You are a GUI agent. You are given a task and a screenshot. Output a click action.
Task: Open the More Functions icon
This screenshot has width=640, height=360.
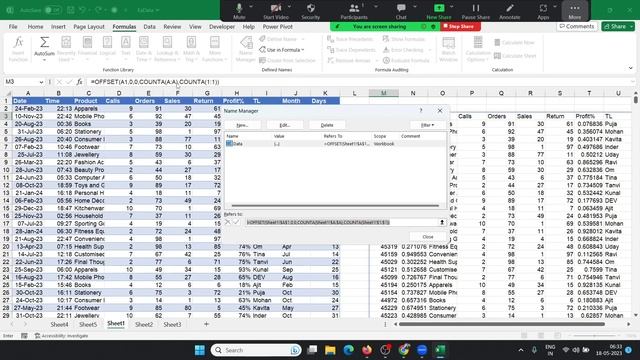point(215,42)
